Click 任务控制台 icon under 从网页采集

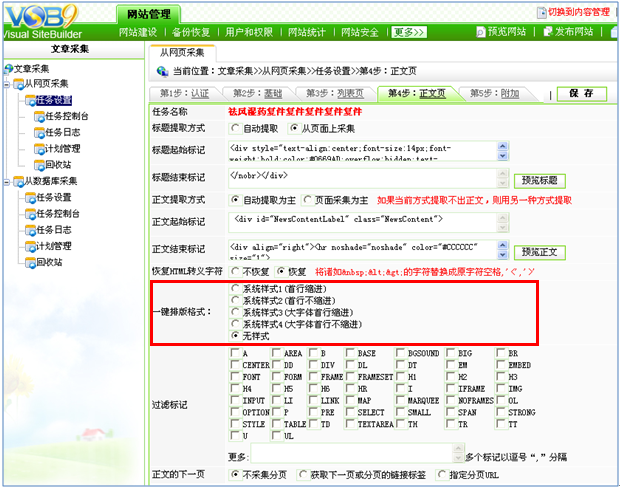pyautogui.click(x=39, y=117)
